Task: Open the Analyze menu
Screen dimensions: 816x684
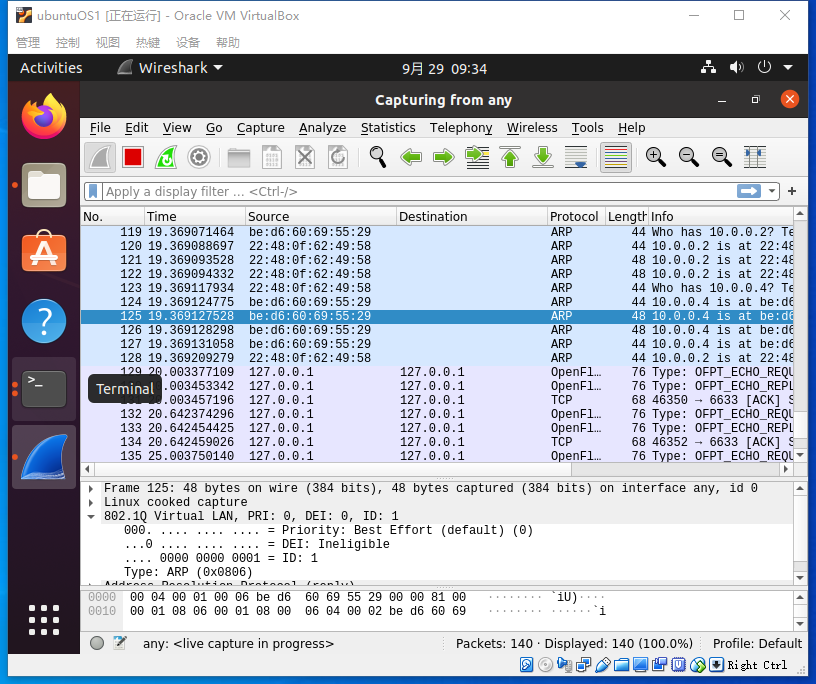Action: click(x=323, y=128)
